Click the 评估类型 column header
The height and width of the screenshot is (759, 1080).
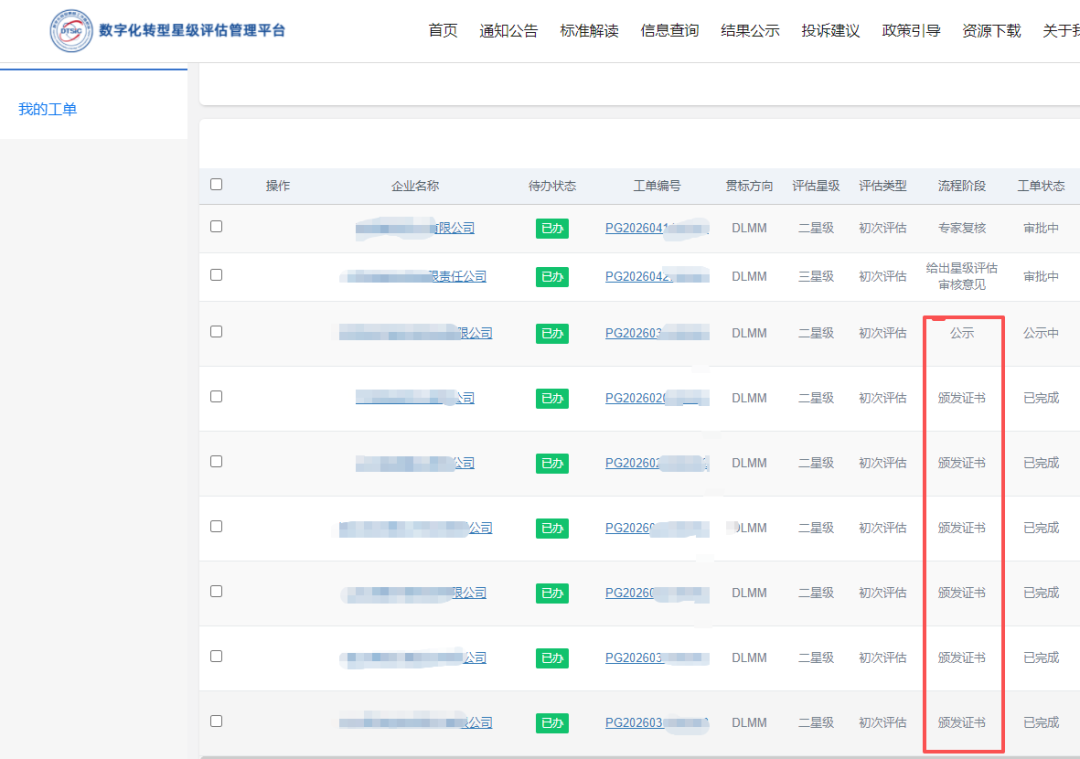pos(882,185)
